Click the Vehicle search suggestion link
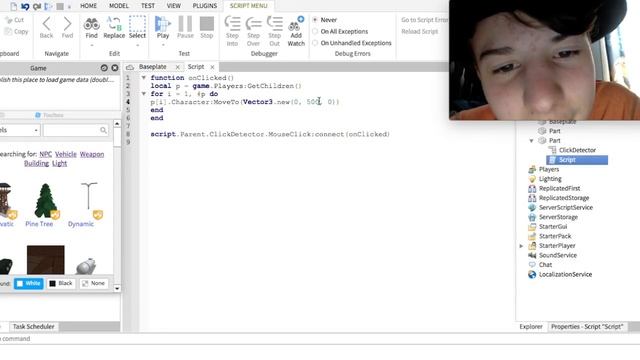The height and width of the screenshot is (360, 640). [66, 154]
